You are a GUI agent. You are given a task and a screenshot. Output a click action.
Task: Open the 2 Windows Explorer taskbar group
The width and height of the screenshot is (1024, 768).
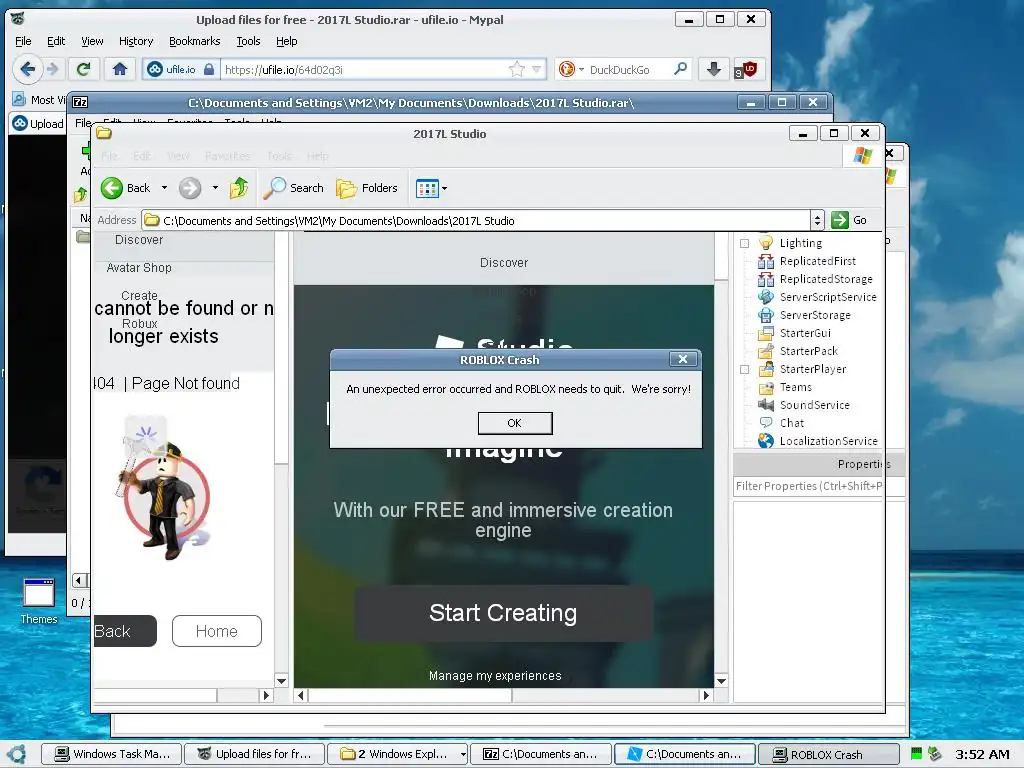point(398,754)
